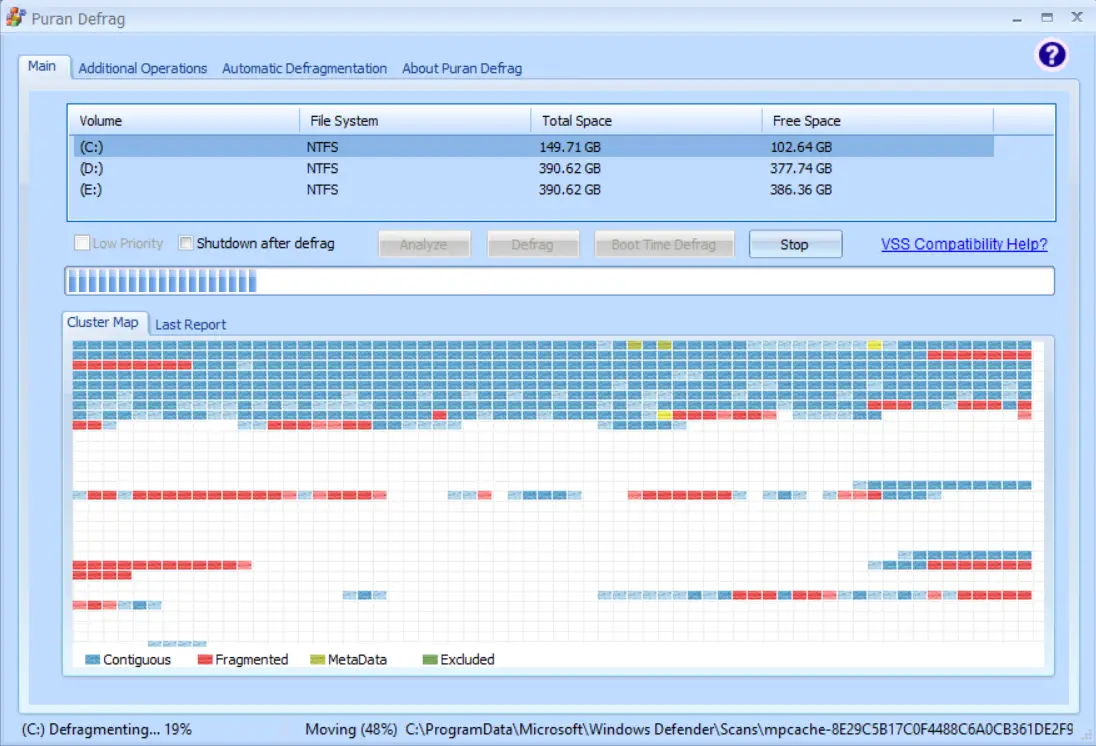This screenshot has height=746, width=1096.
Task: Toggle the Low Priority checkbox
Action: [82, 243]
